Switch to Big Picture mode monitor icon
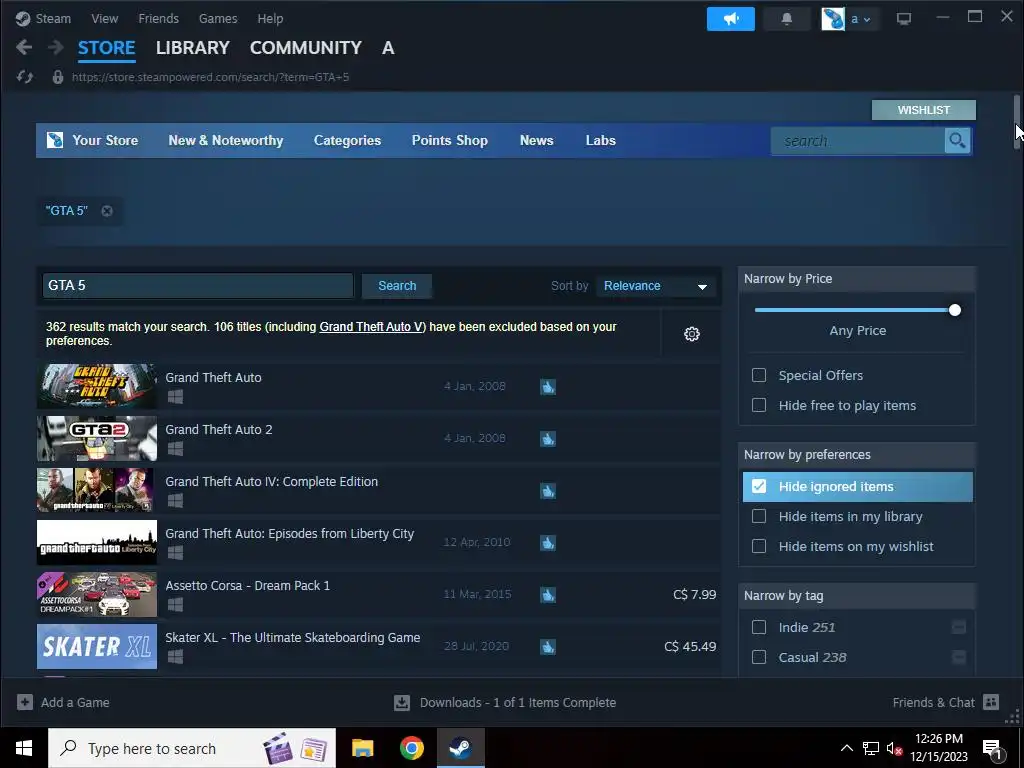 tap(904, 19)
